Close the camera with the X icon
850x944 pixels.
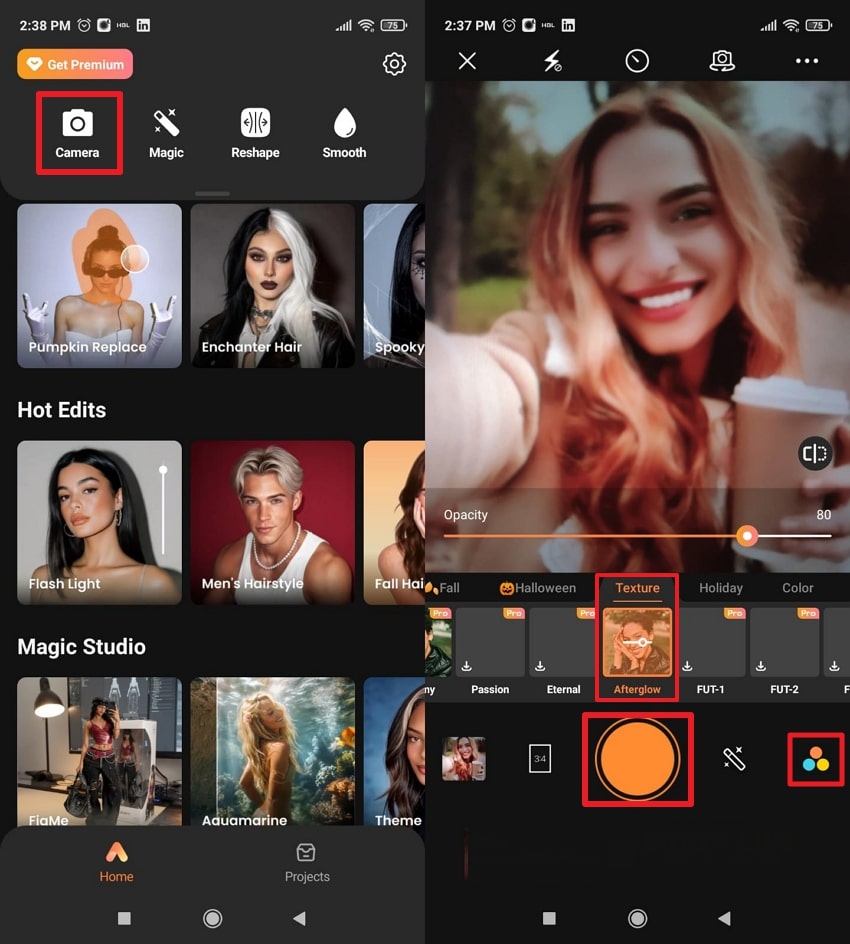[x=467, y=61]
